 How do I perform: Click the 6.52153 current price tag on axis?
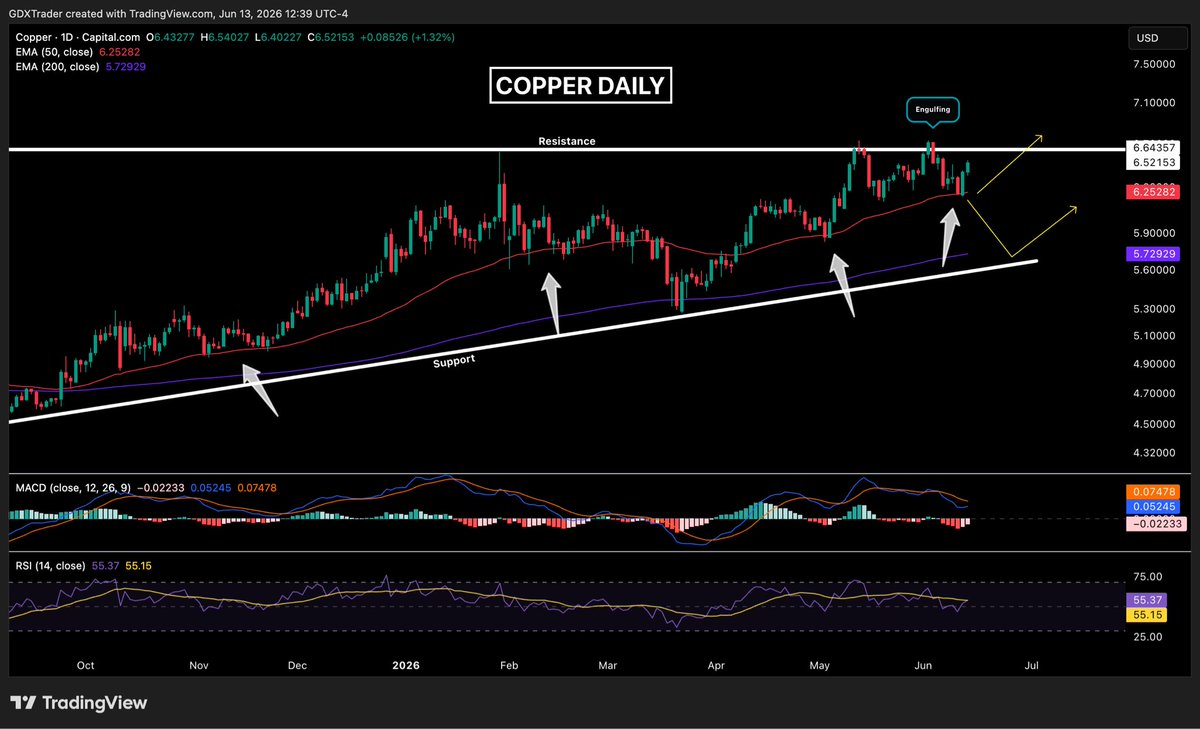coord(1154,161)
